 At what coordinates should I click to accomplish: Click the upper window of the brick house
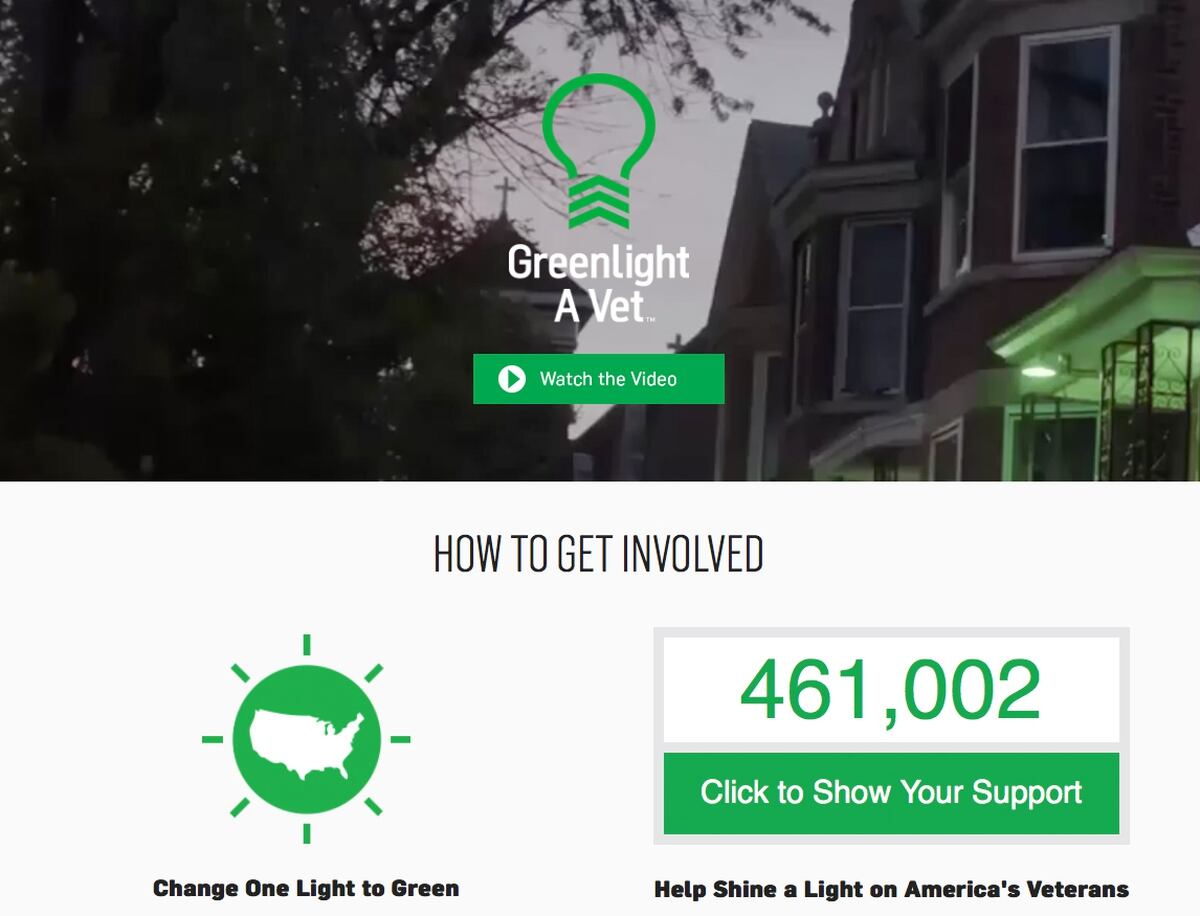pos(1067,142)
